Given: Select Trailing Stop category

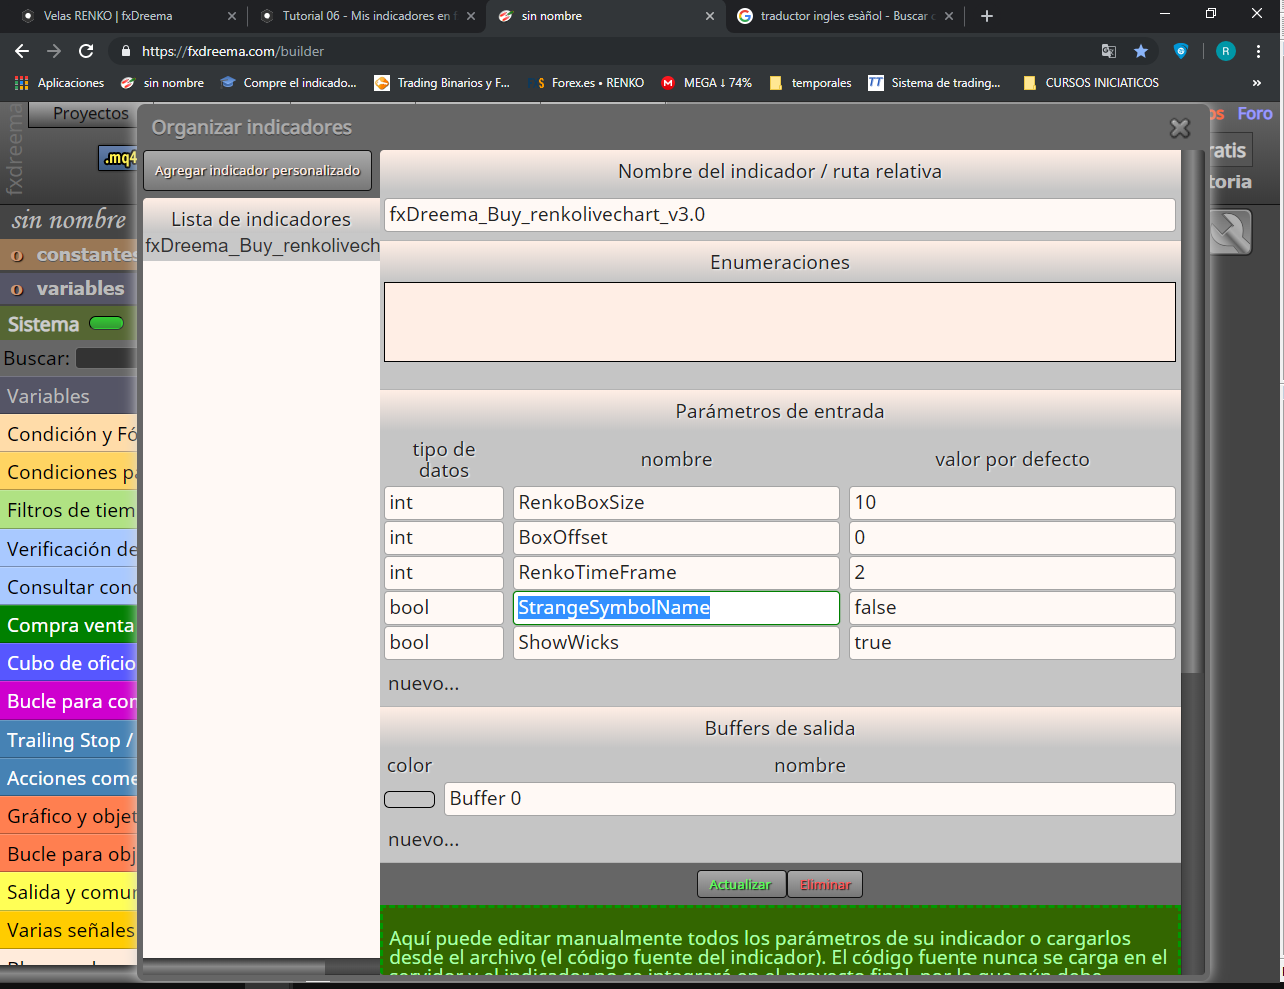Looking at the screenshot, I should (x=68, y=740).
